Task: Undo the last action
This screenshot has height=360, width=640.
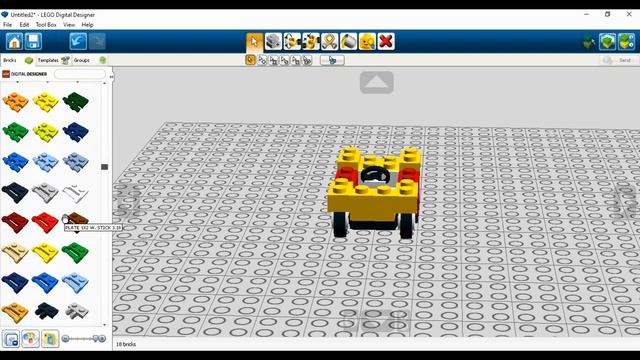Action: click(78, 42)
